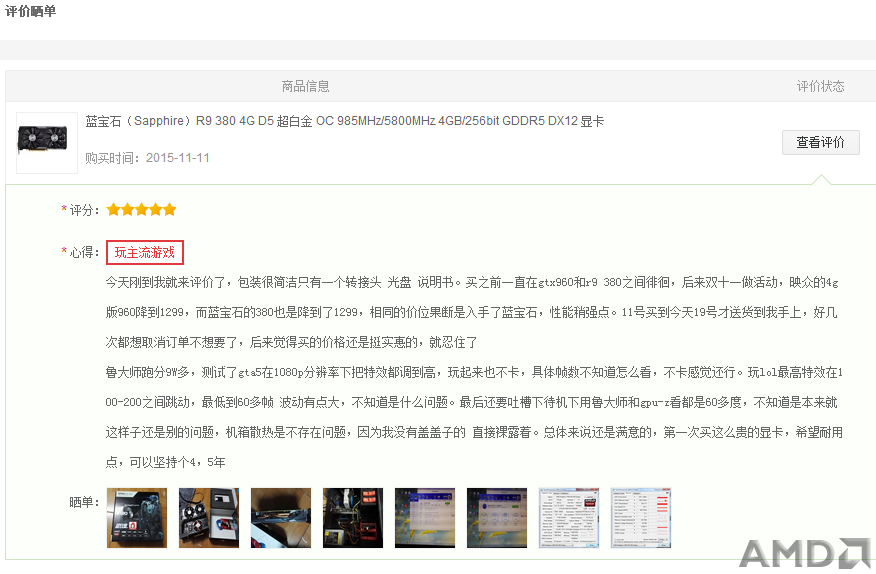876x574 pixels.
Task: Click the 评价晒单 heading
Action: point(31,11)
